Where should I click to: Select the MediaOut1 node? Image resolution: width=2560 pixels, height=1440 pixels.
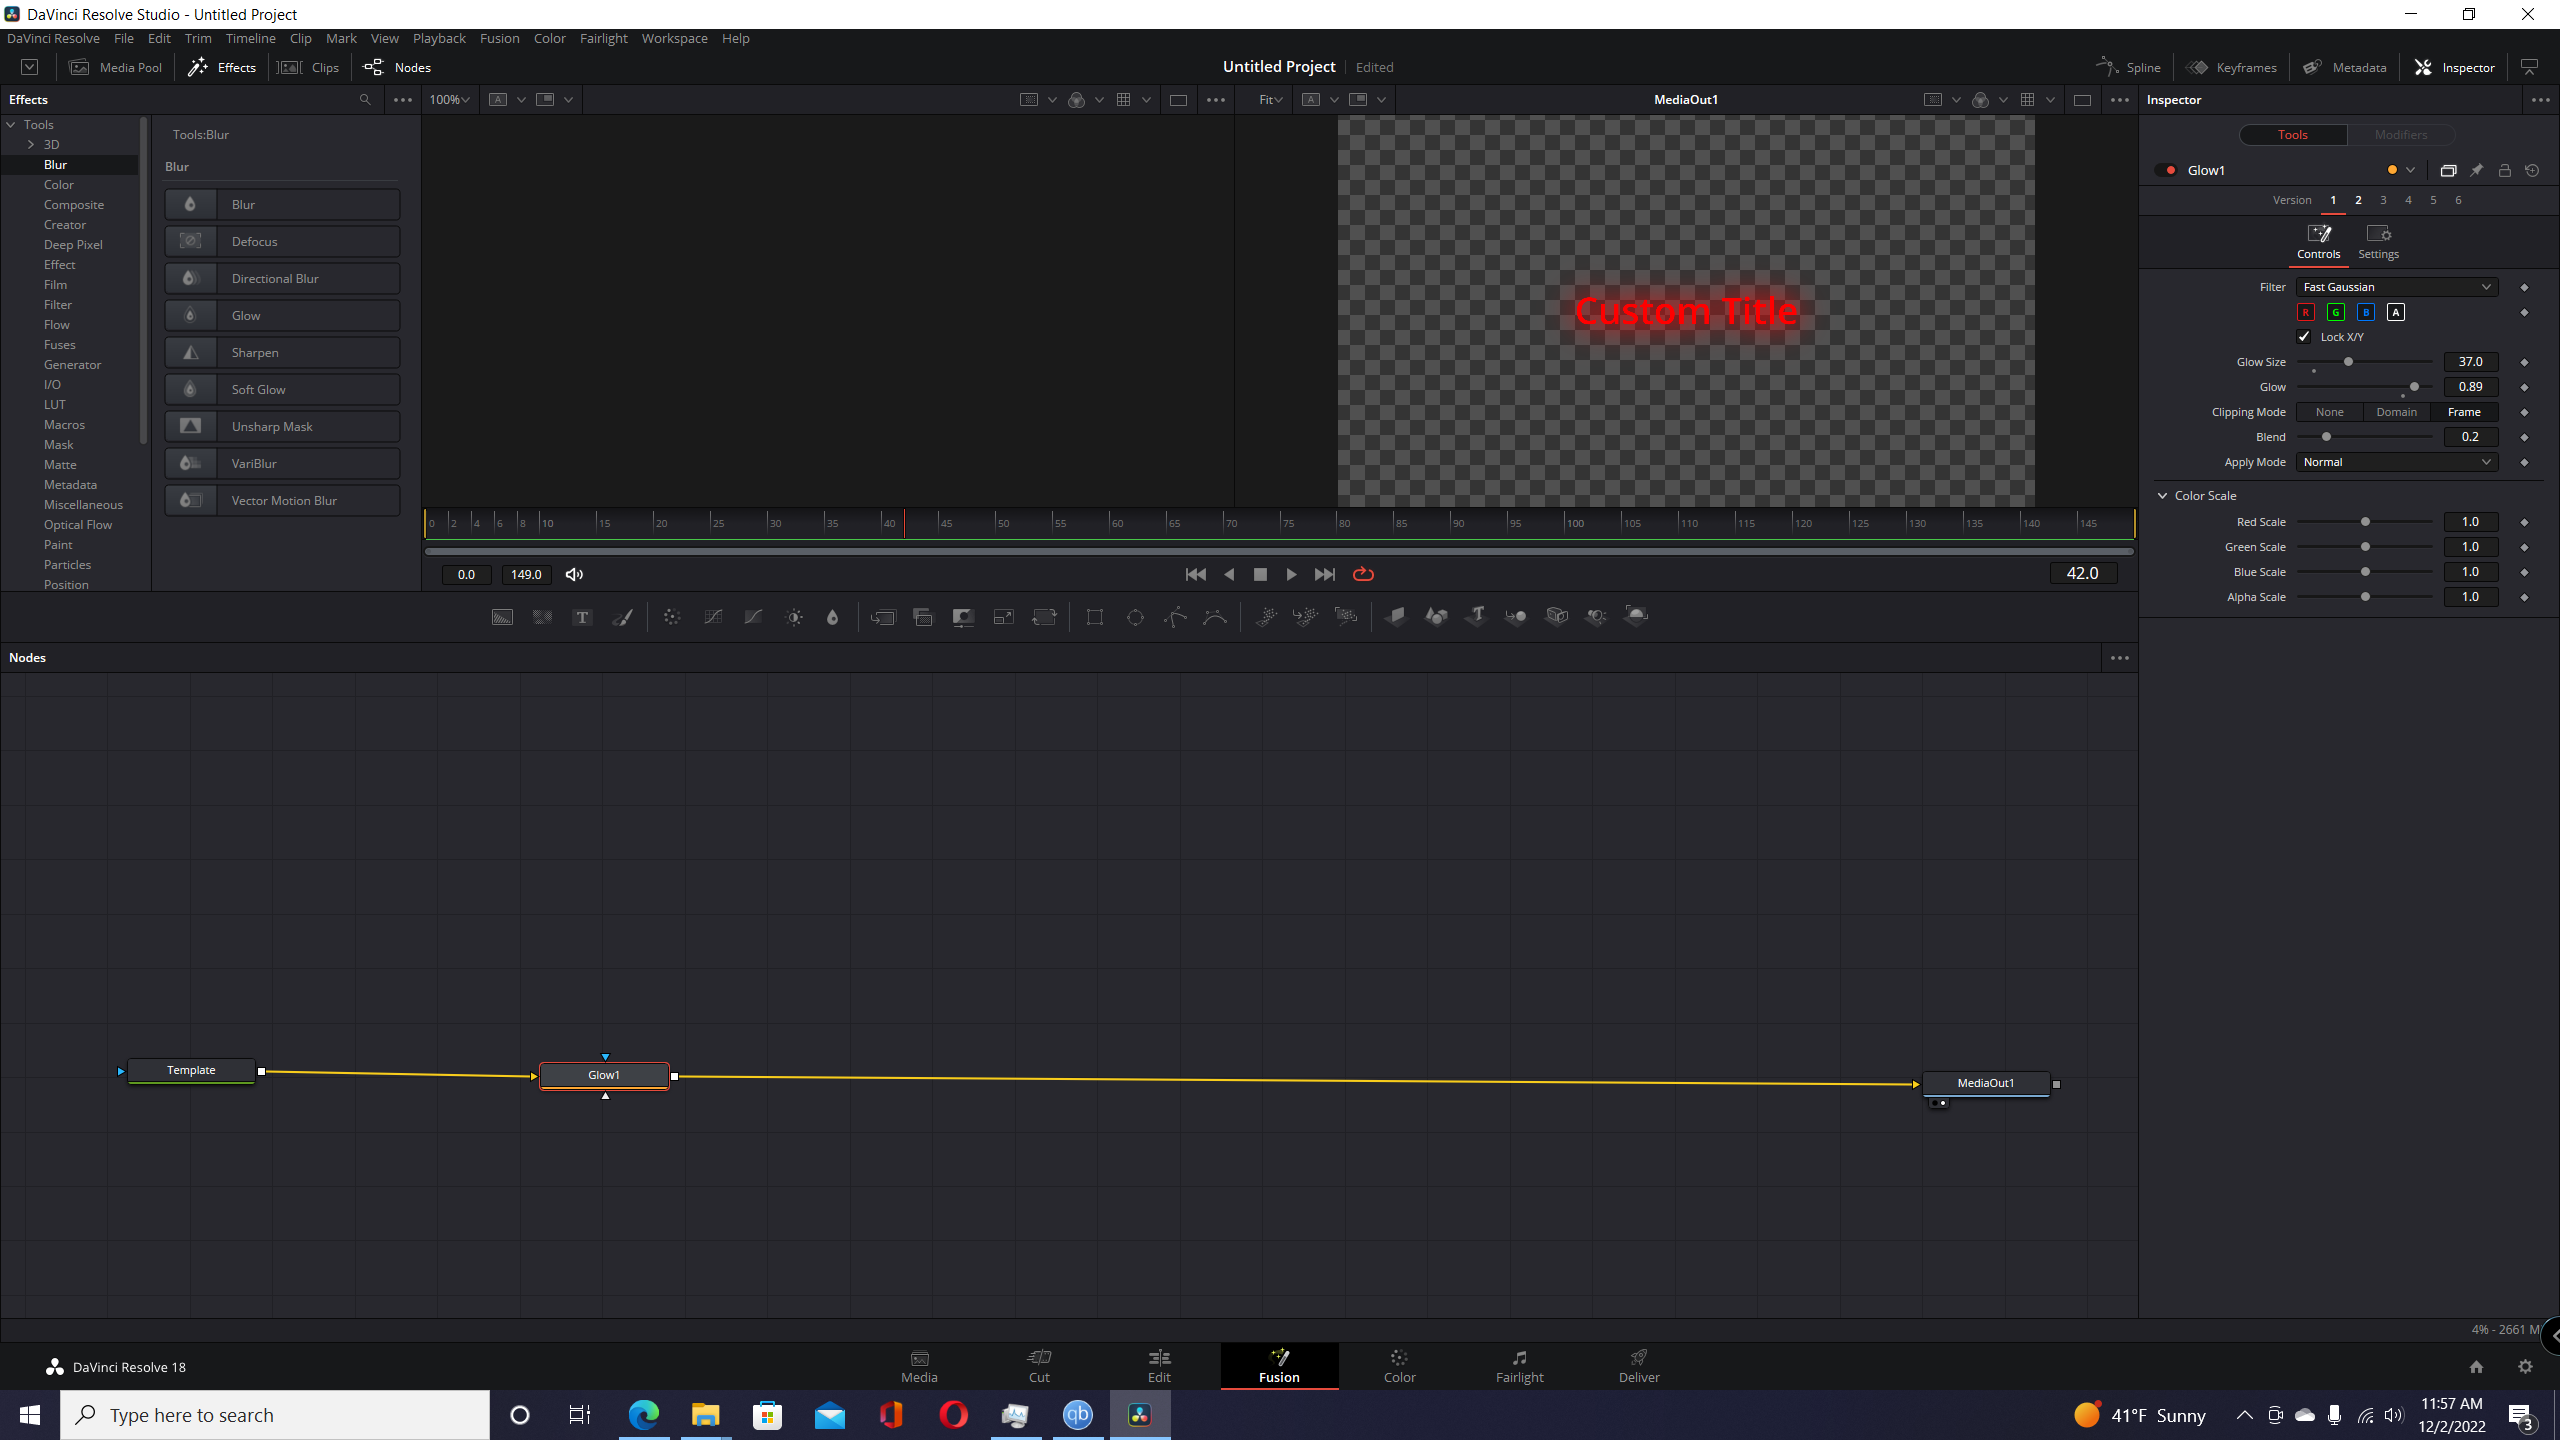coord(1986,1083)
